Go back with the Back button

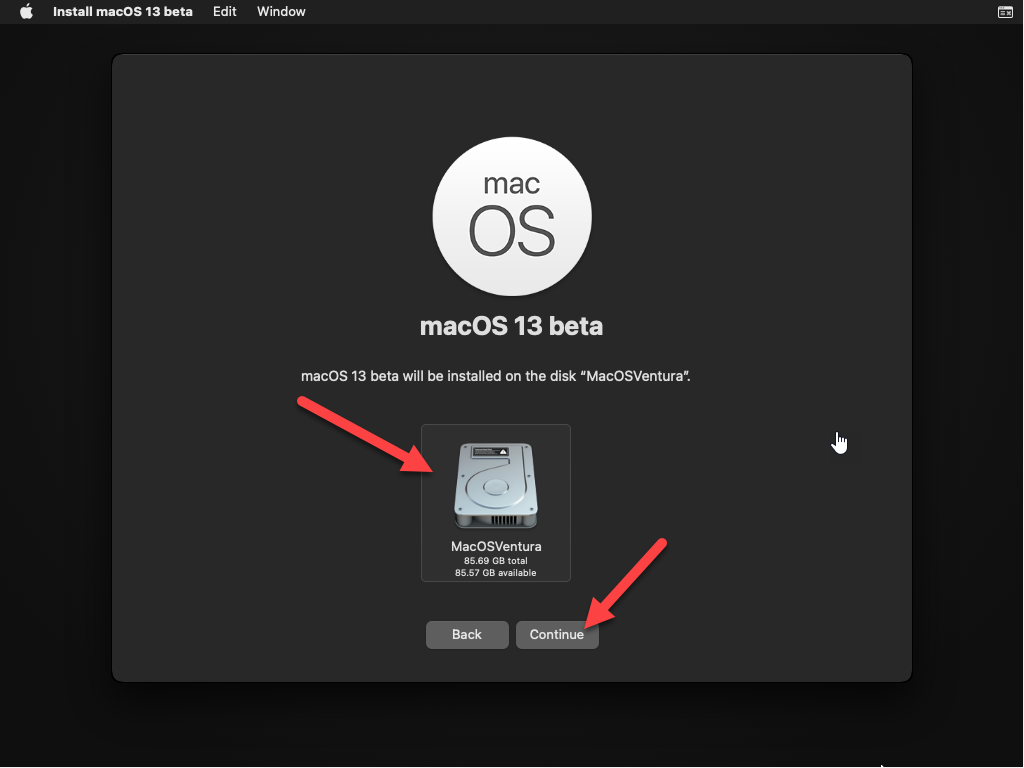pos(467,635)
